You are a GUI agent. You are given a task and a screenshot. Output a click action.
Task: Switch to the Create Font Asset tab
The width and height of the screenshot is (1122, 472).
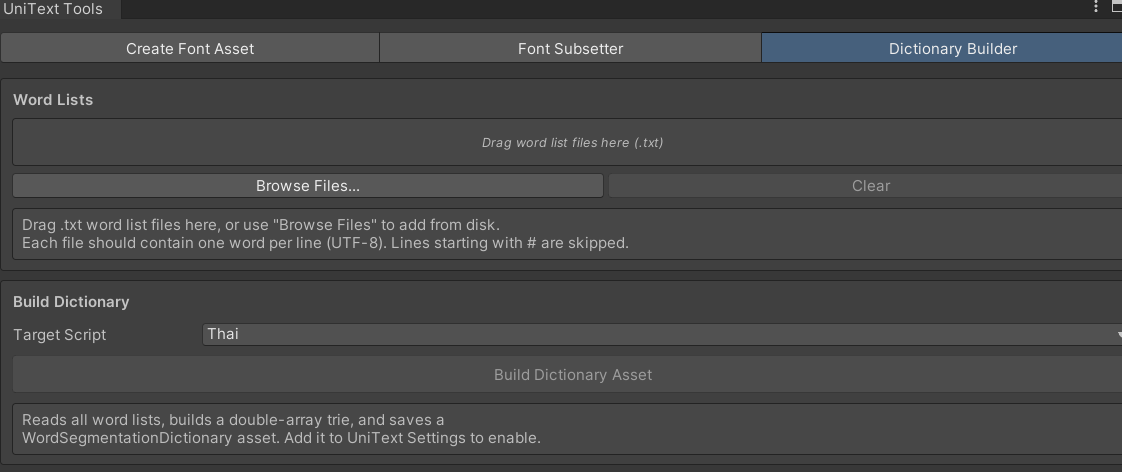pyautogui.click(x=190, y=49)
